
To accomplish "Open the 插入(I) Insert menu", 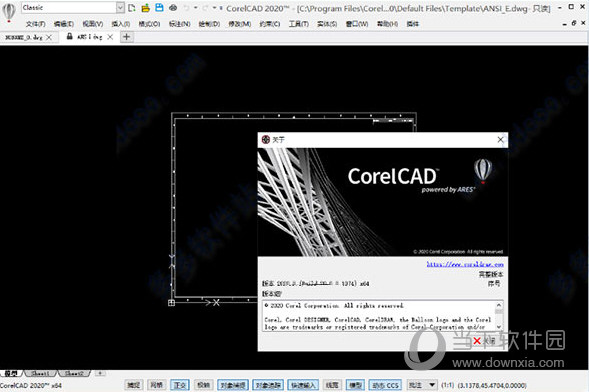I will [x=121, y=24].
